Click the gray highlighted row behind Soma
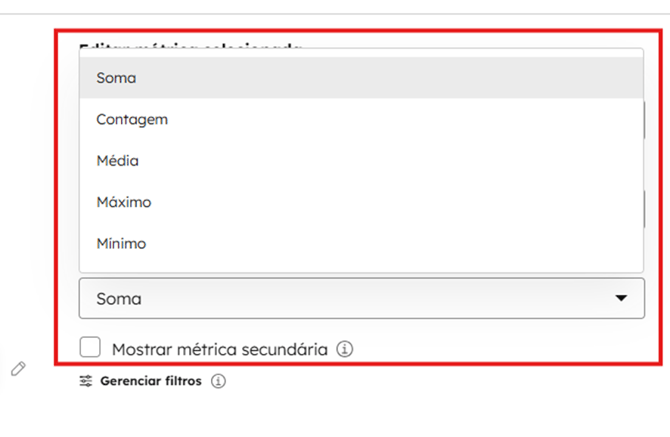This screenshot has height=437, width=670. pos(361,78)
